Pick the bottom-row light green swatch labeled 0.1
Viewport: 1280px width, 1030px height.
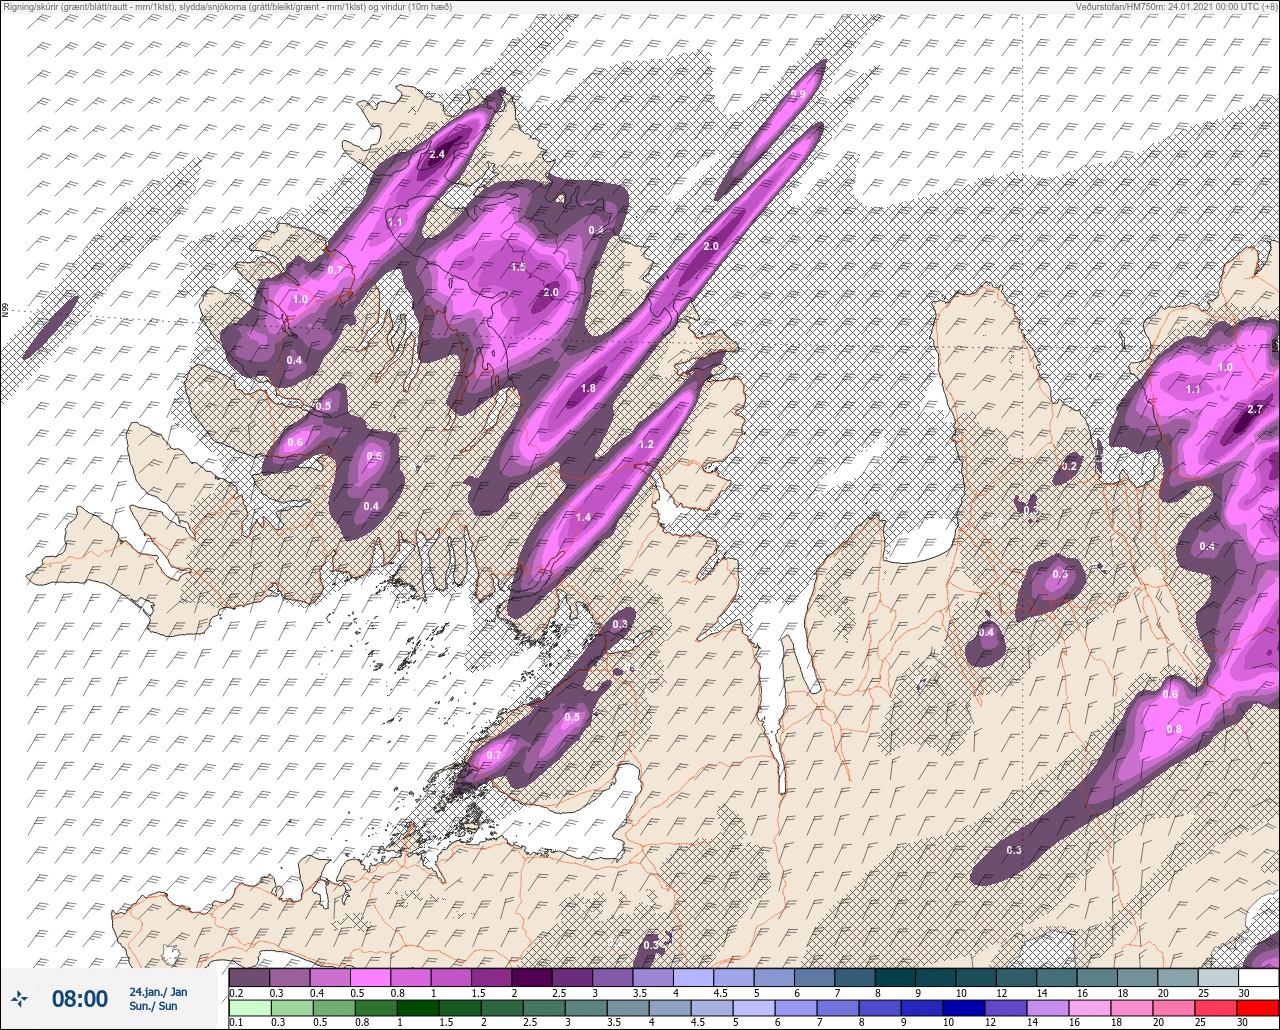point(249,1007)
